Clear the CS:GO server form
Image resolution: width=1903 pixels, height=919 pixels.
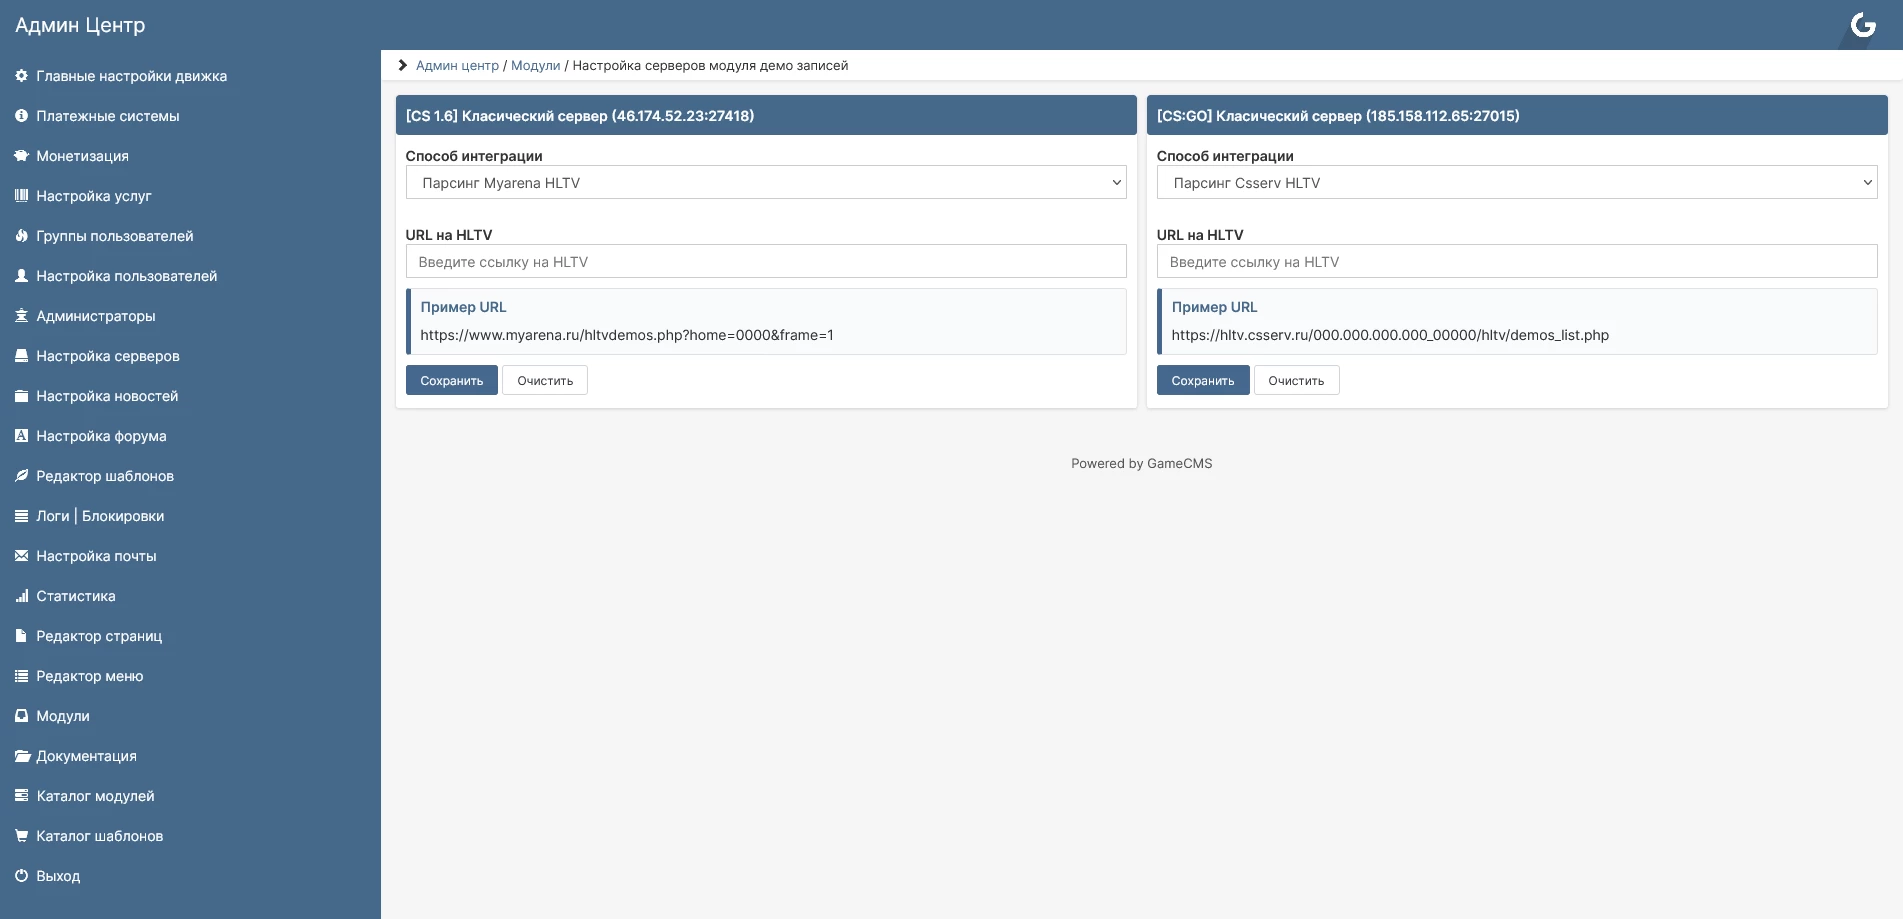click(1296, 381)
